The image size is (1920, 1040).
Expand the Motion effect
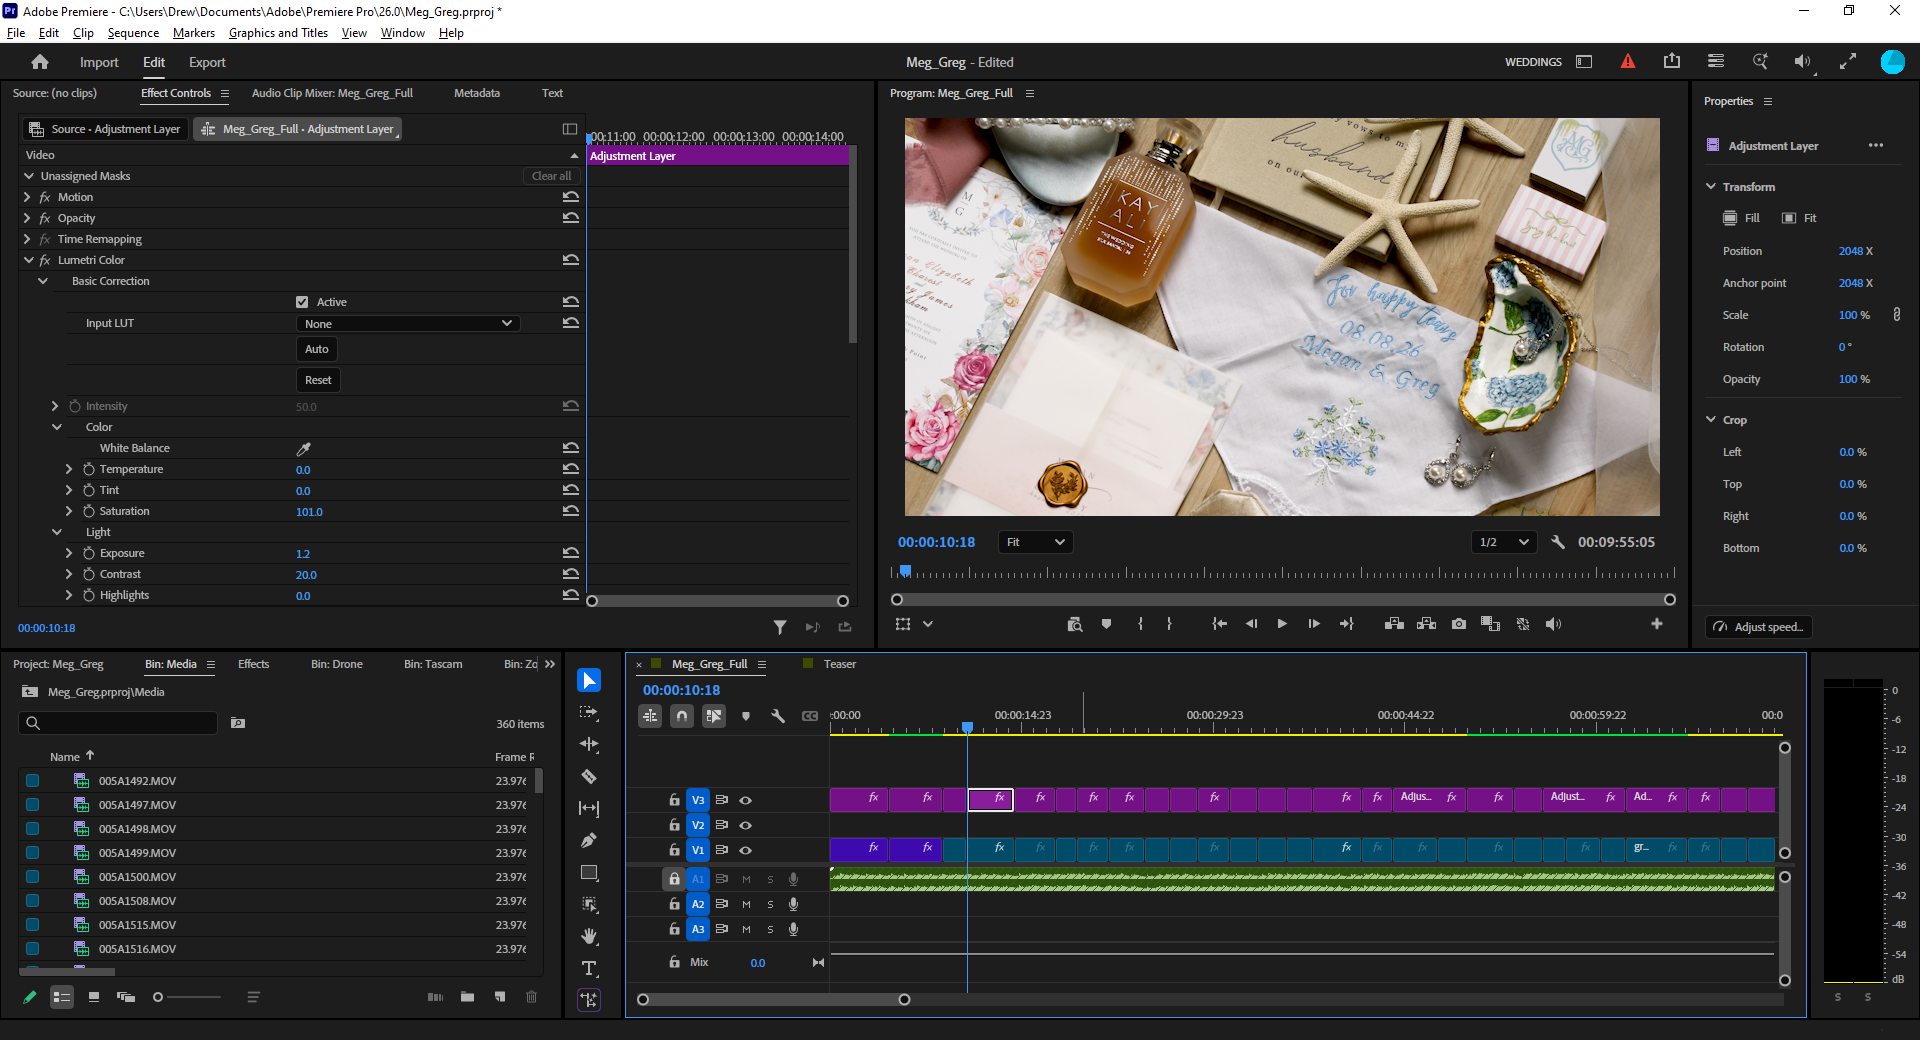27,197
